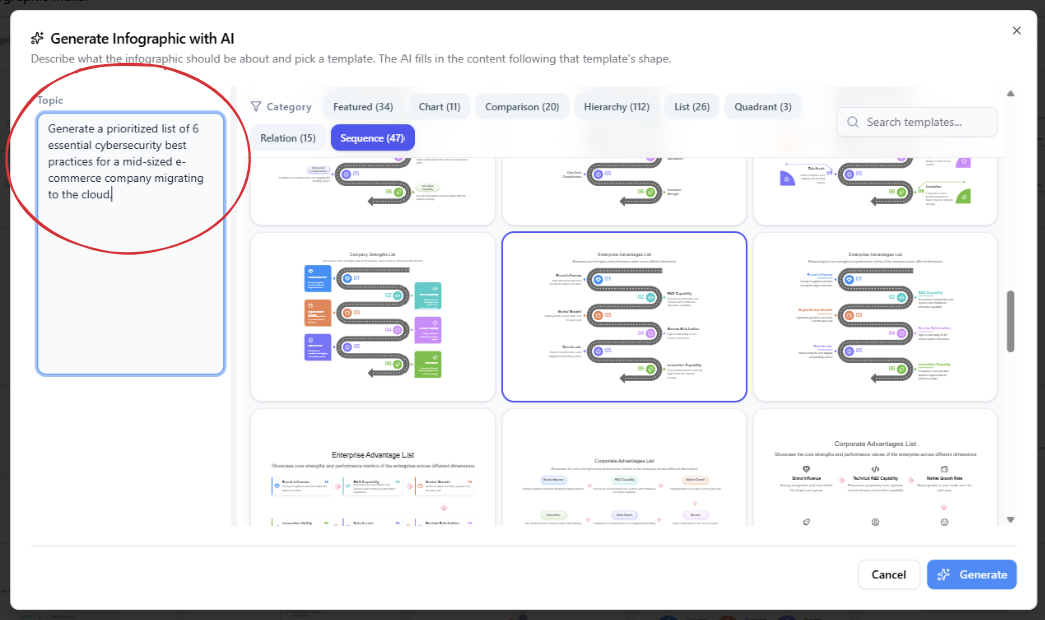Close the Generate Infographic dialog
Screen dimensions: 1045x620
1016,31
